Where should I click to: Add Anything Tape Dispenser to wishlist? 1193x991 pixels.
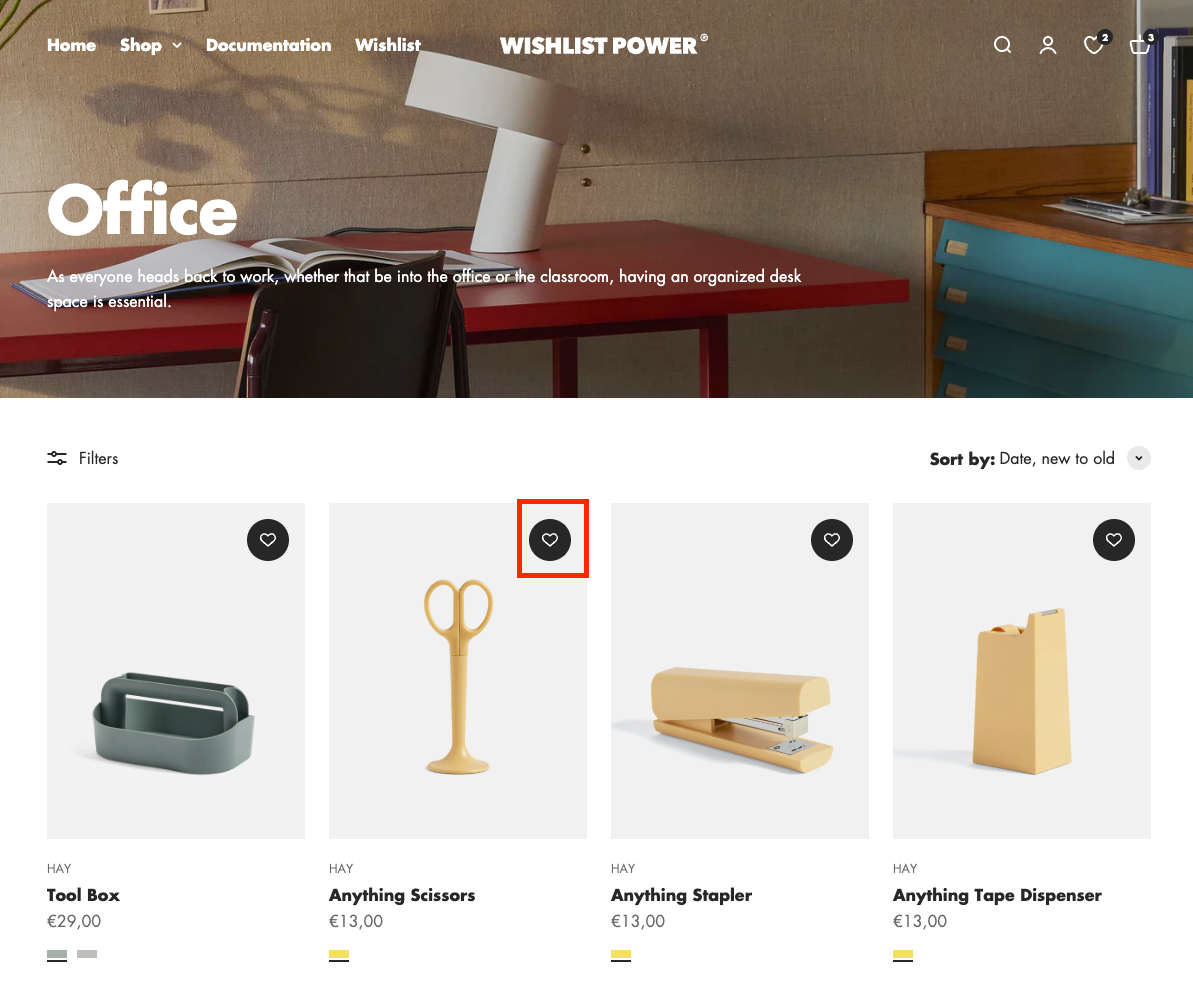click(1114, 540)
